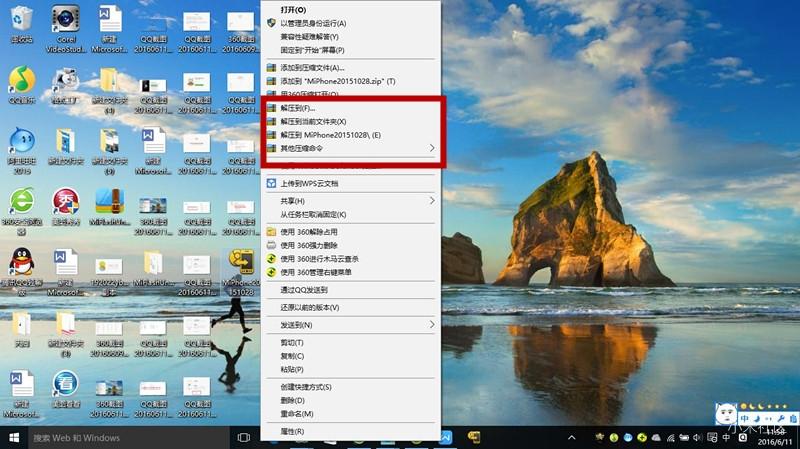Open Corel VideoStudio shortcut on desktop
The height and width of the screenshot is (449, 800).
pyautogui.click(x=65, y=29)
